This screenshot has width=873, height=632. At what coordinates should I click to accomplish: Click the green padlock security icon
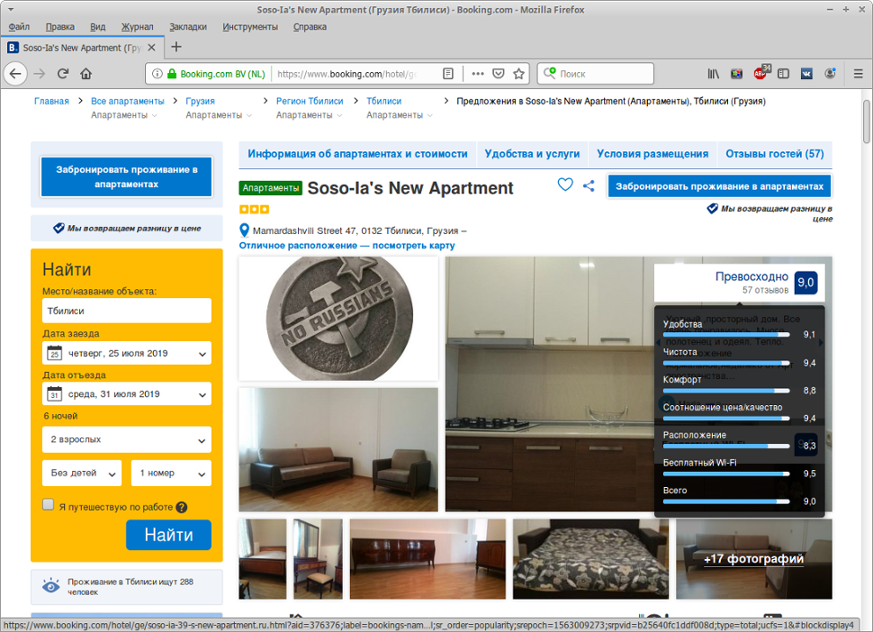[172, 74]
